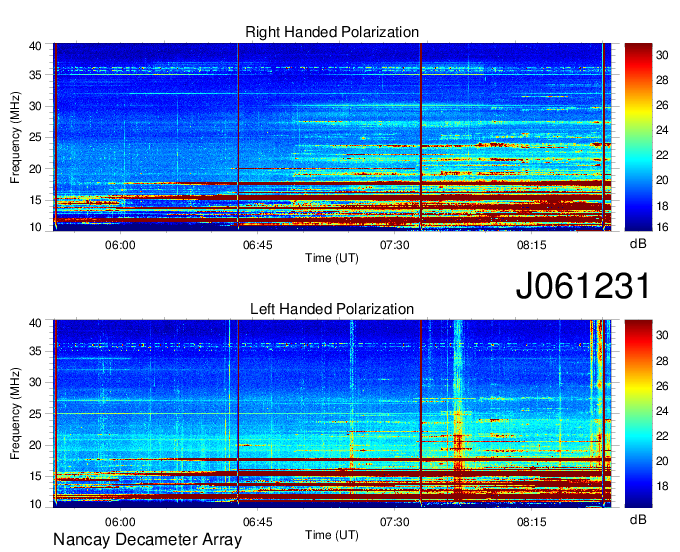
Task: Click the dB unit label under lower colorbar
Action: click(638, 519)
